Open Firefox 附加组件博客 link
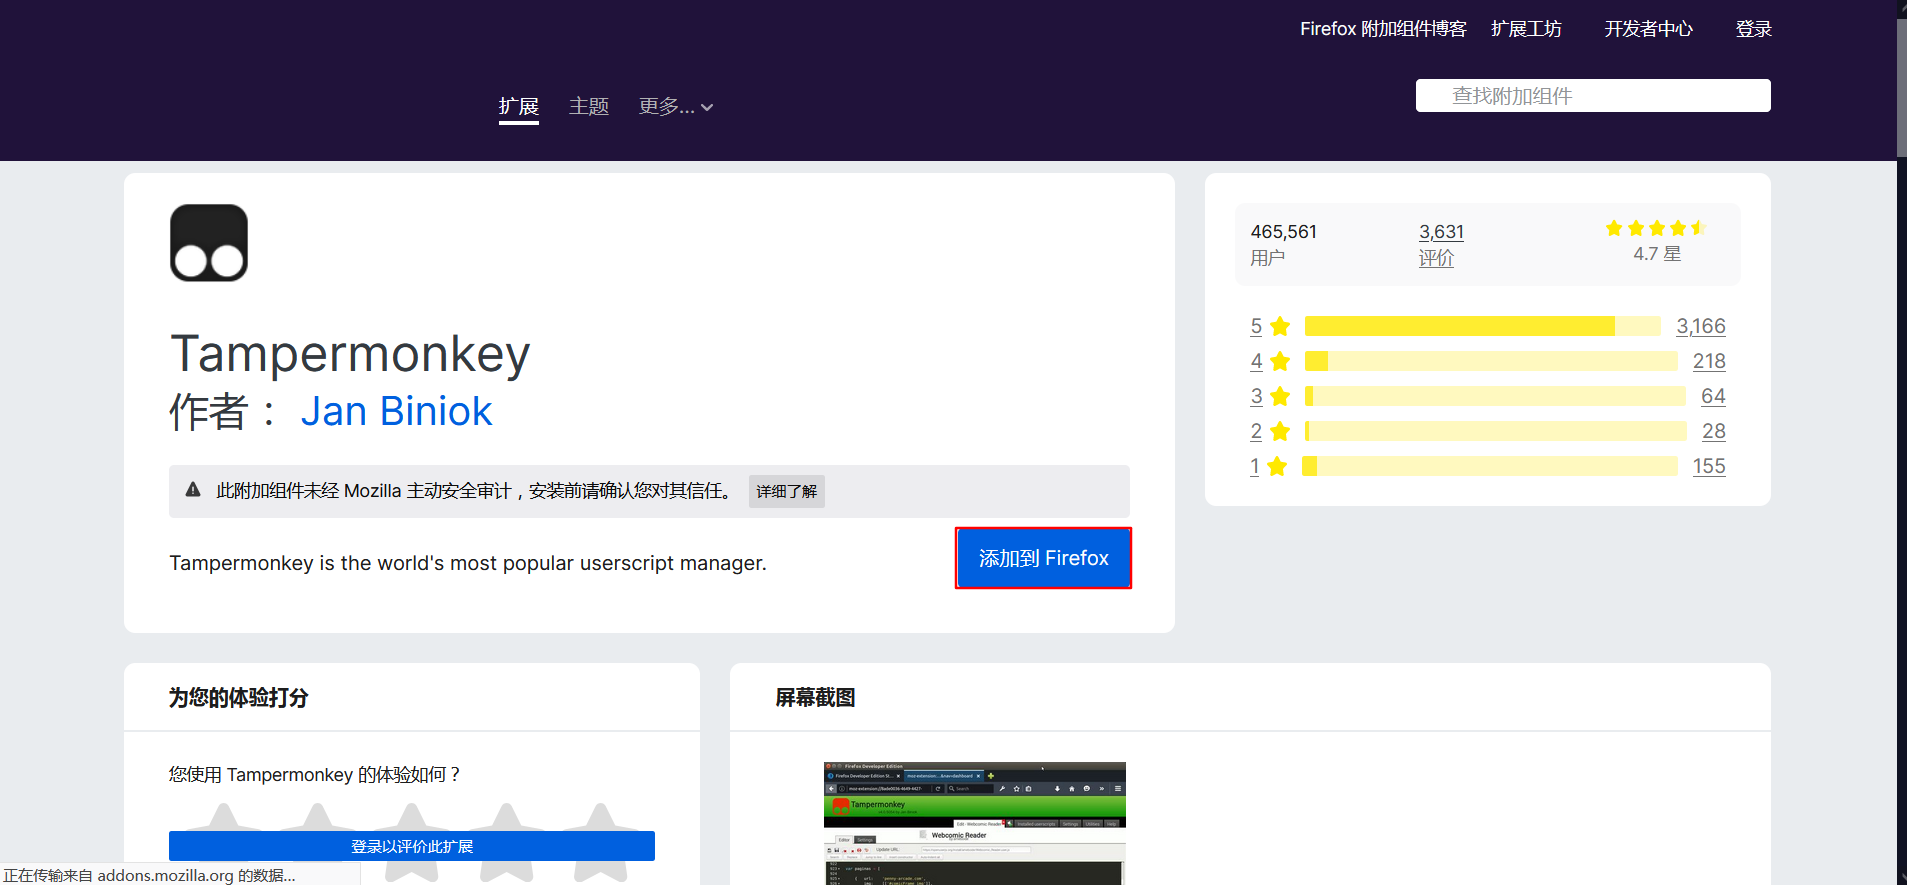The height and width of the screenshot is (885, 1907). 1383,29
